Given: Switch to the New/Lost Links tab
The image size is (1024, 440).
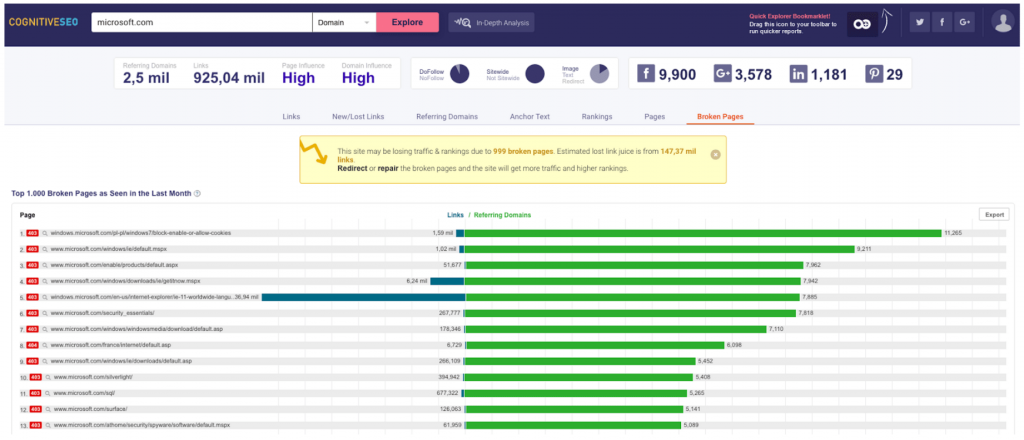Looking at the screenshot, I should click(358, 117).
